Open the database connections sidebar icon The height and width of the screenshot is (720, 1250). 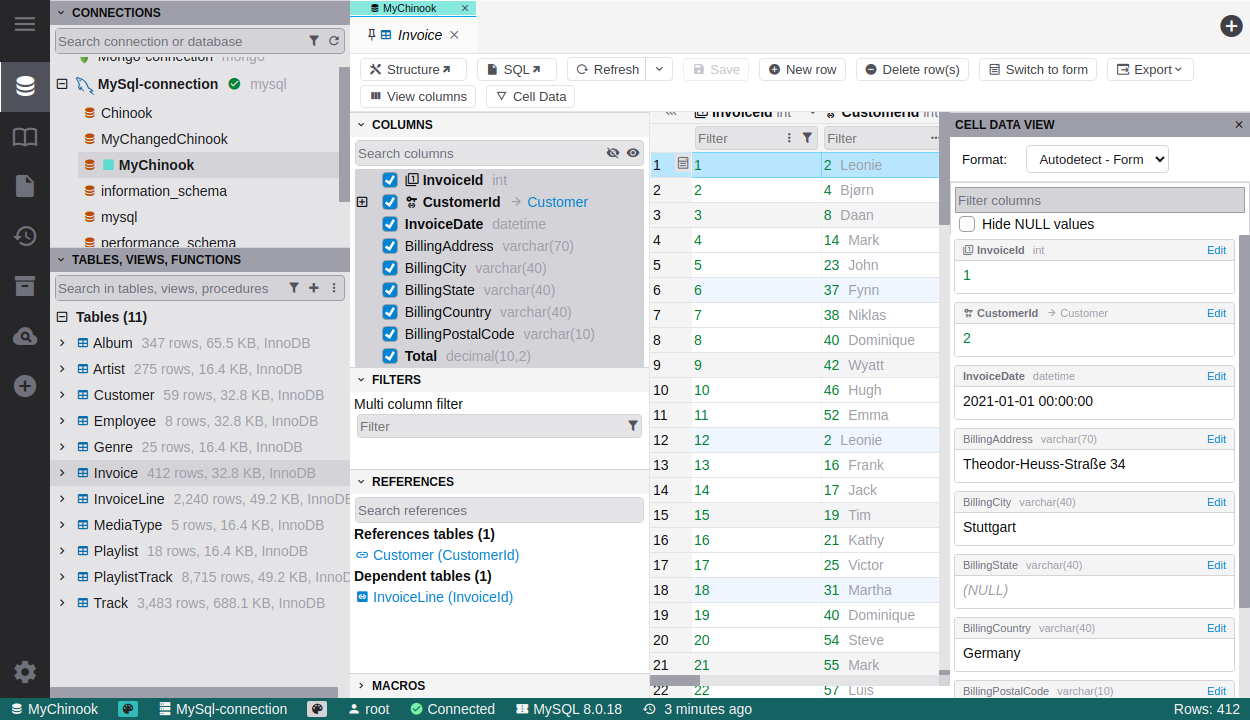click(x=25, y=86)
